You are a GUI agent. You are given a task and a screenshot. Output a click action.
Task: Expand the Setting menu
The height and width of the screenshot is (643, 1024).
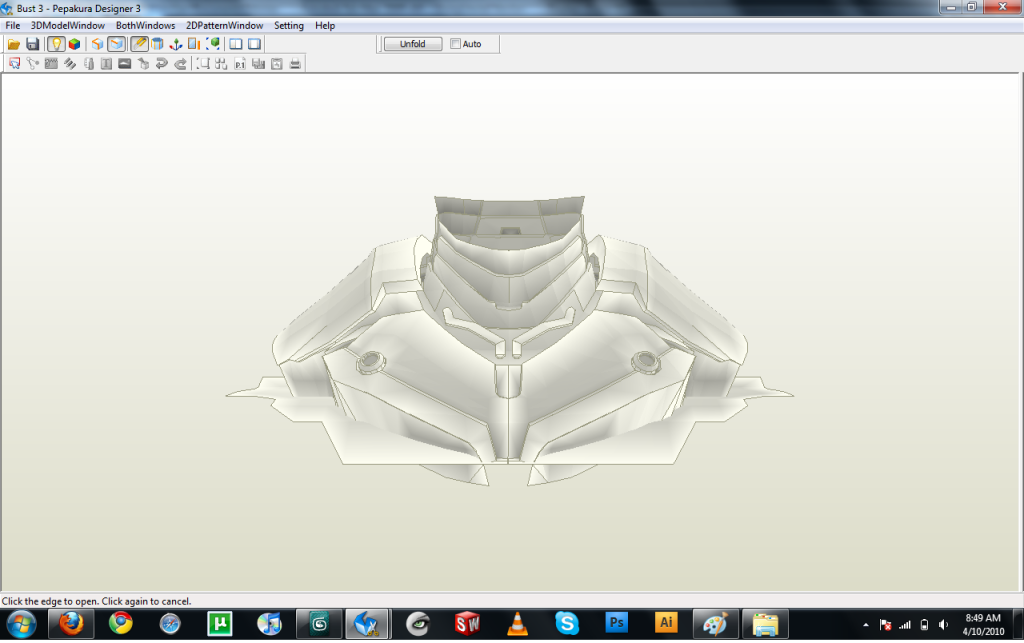pos(289,25)
